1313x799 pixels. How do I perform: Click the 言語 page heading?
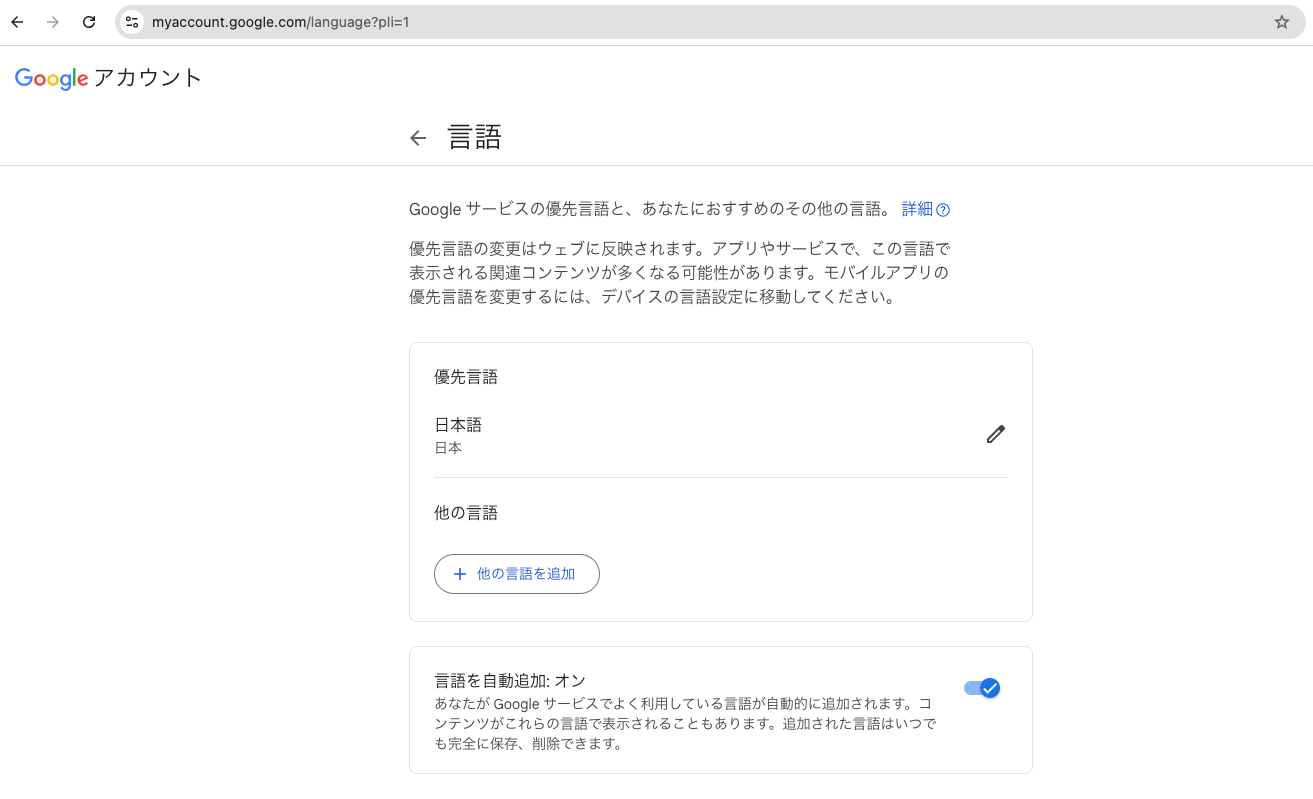click(x=474, y=137)
